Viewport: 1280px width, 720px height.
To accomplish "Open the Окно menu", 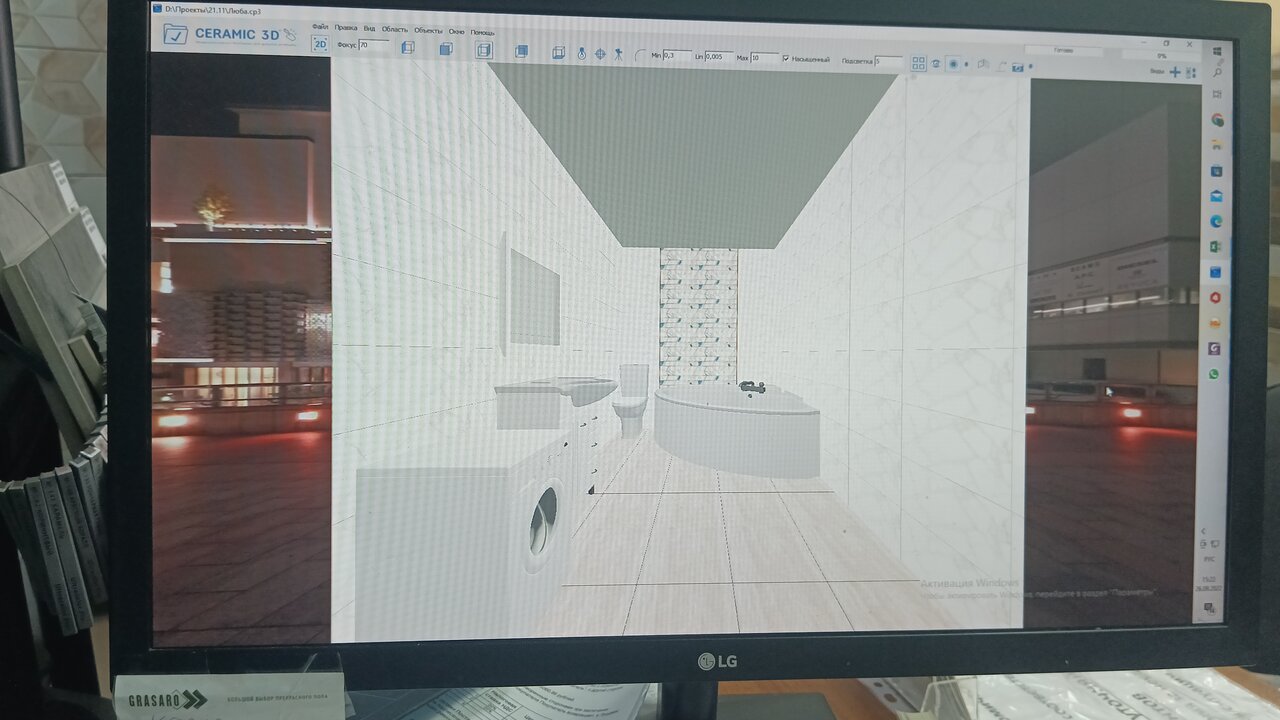I will click(x=456, y=31).
